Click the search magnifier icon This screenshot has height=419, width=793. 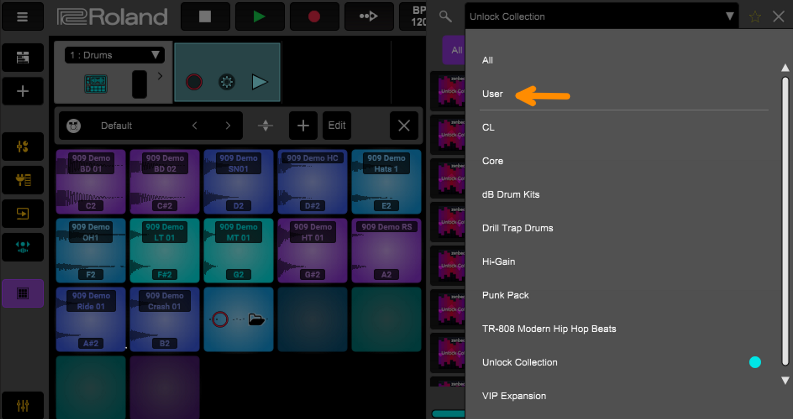point(445,17)
